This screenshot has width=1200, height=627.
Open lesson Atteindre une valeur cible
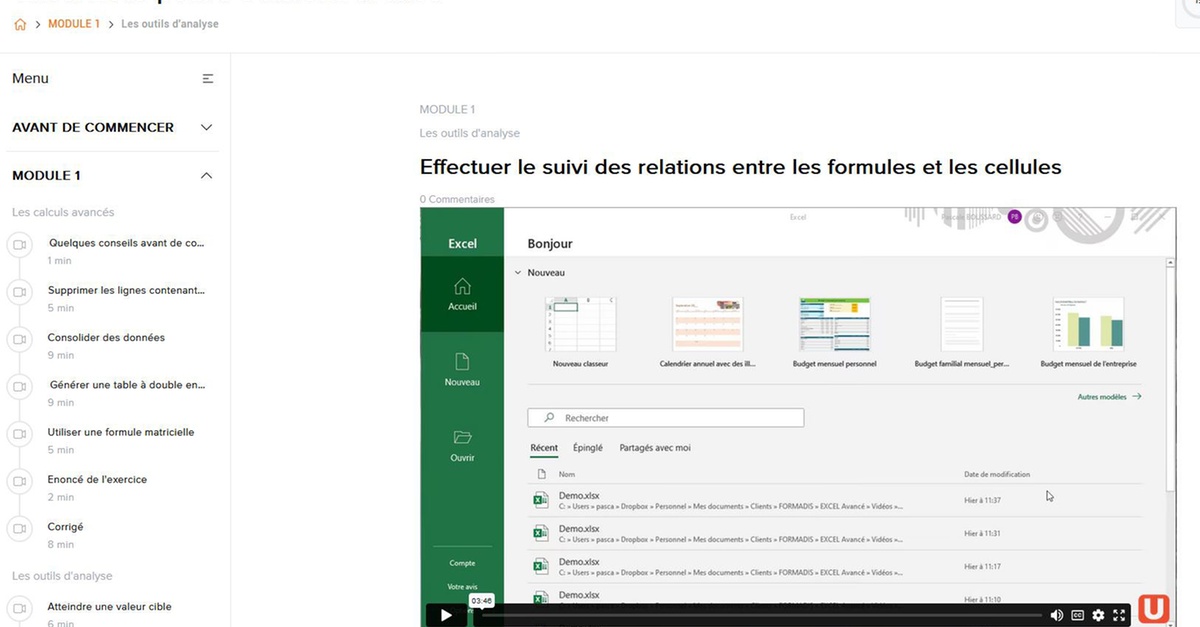click(x=109, y=606)
